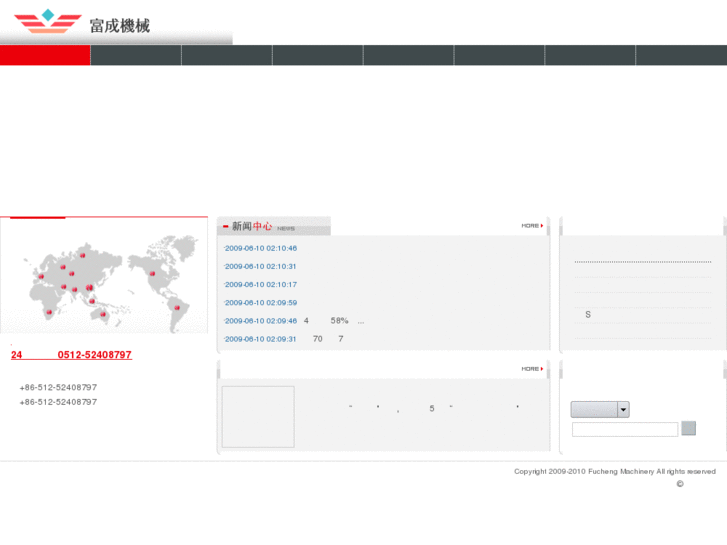Click the Copyright 2009-2010 Fucheng Machinery text
Screen dimensions: 727x545
pos(615,471)
